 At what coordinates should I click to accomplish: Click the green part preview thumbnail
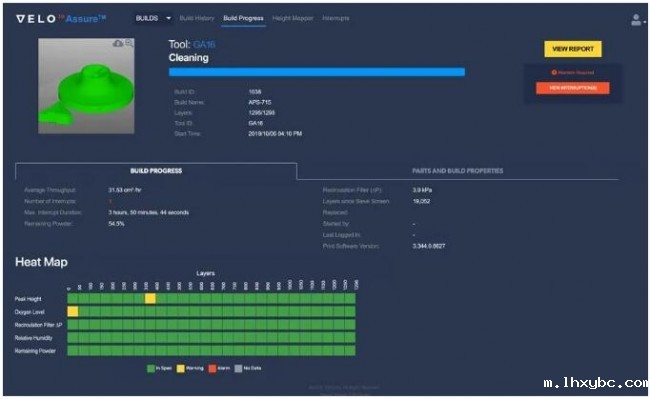(x=86, y=86)
